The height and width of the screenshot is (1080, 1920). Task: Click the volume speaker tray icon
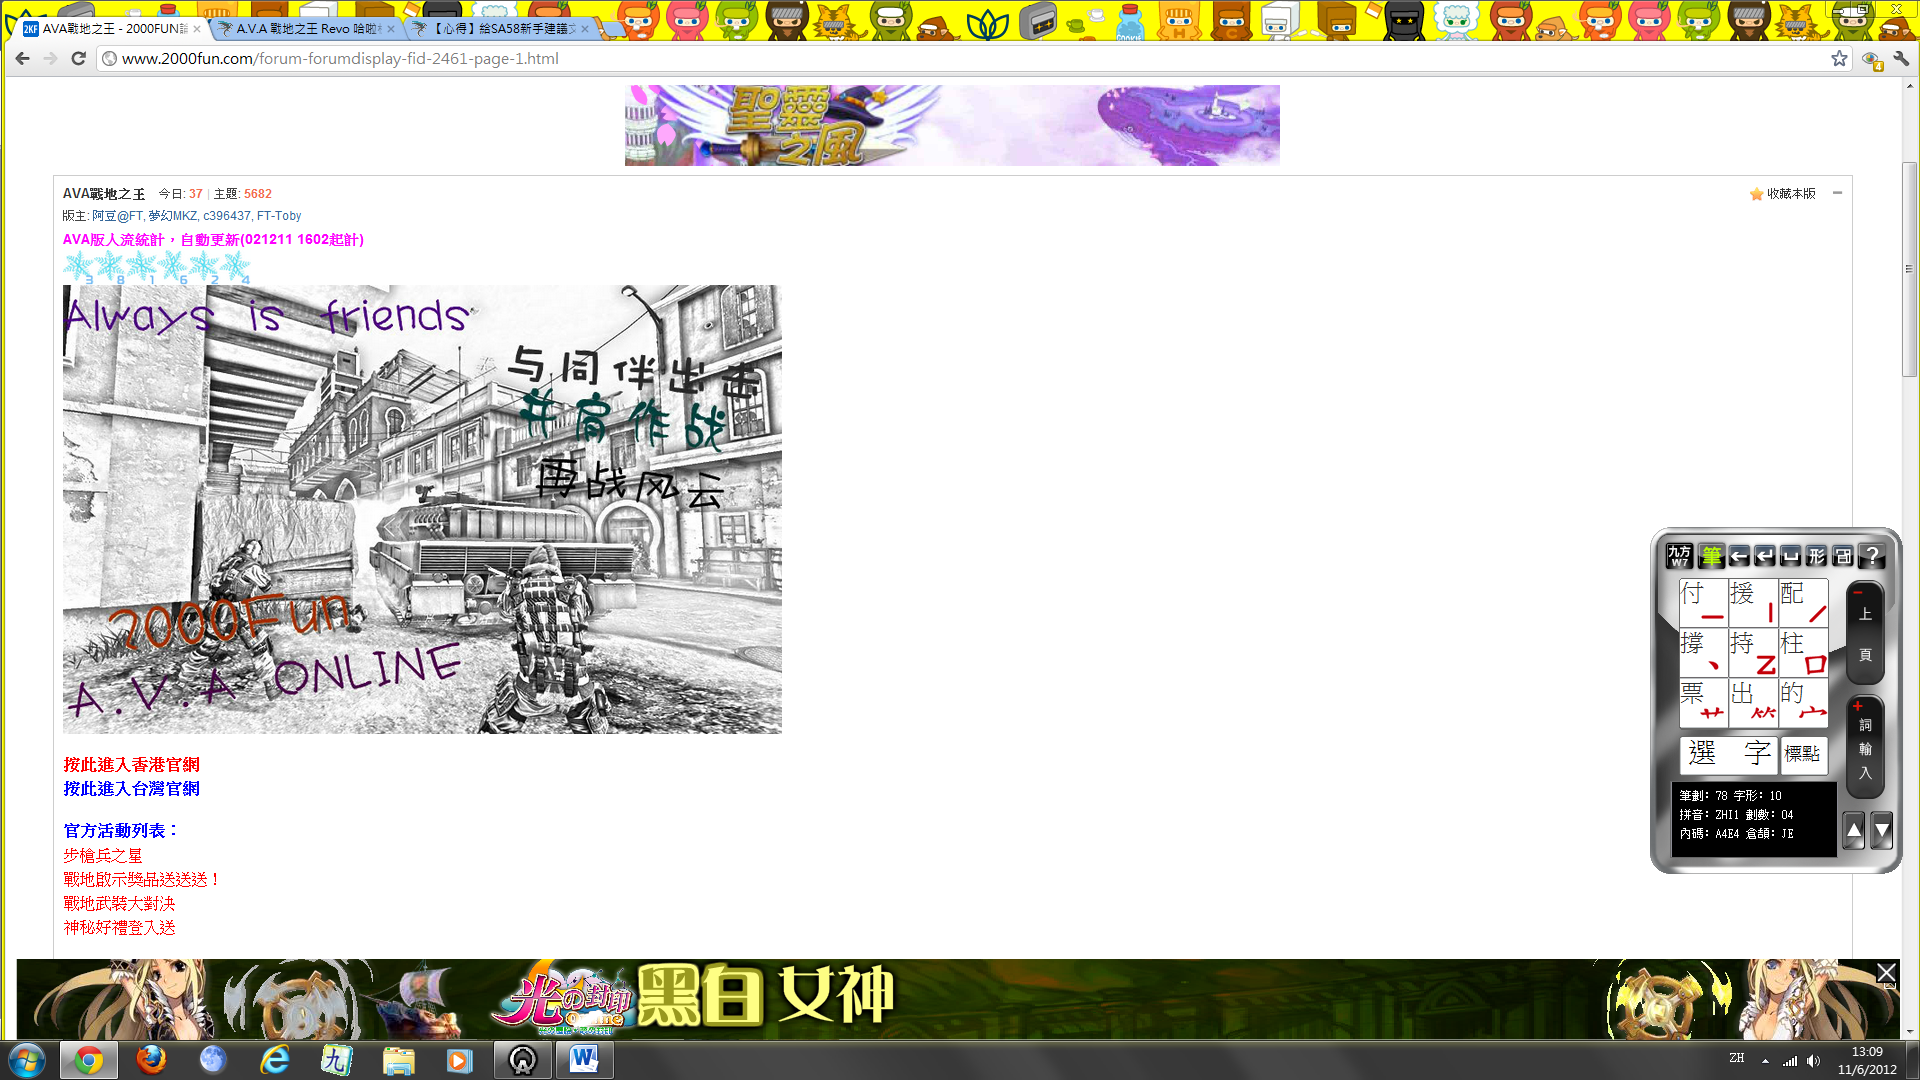pyautogui.click(x=1813, y=1061)
